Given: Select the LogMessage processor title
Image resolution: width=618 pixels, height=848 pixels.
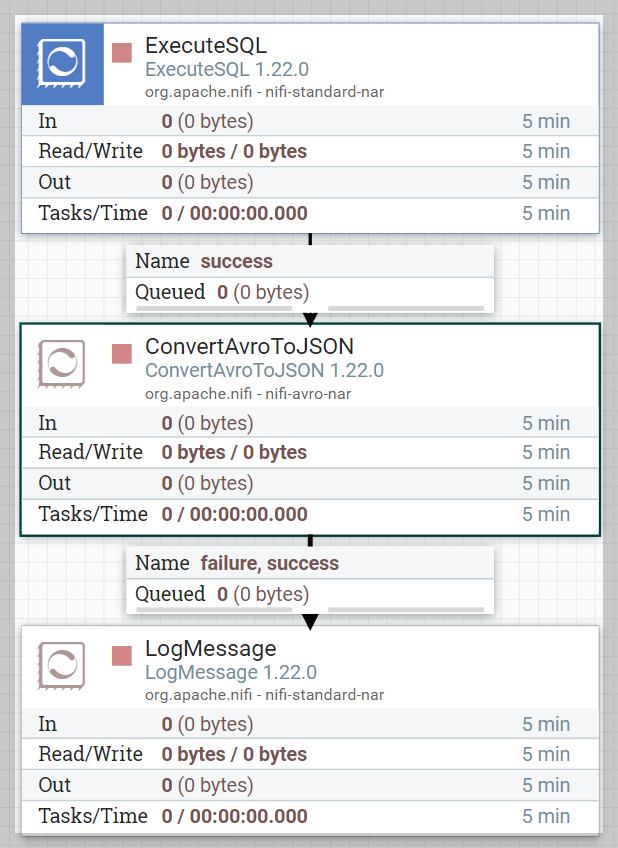Looking at the screenshot, I should (x=211, y=648).
